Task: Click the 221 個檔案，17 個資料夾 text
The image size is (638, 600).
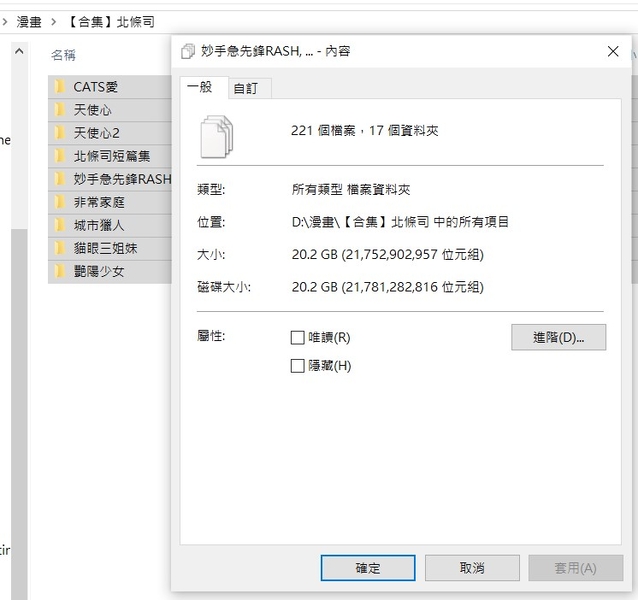Action: 365,131
